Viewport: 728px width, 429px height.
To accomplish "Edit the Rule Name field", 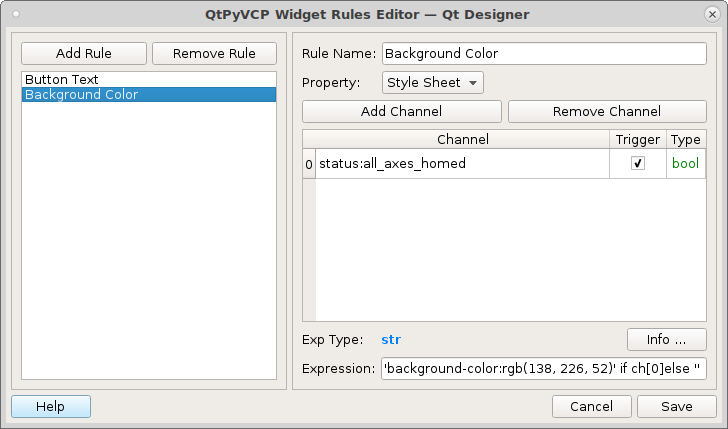I will (544, 53).
